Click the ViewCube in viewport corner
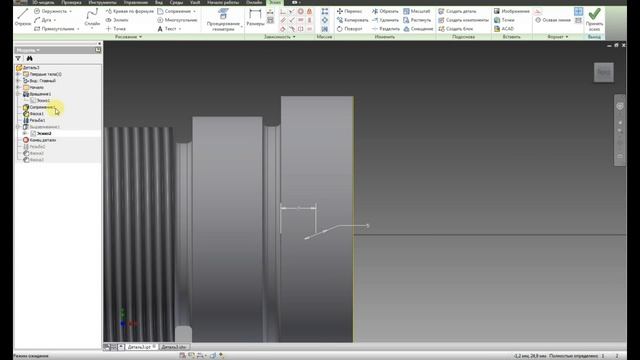This screenshot has width=640, height=360. (604, 72)
